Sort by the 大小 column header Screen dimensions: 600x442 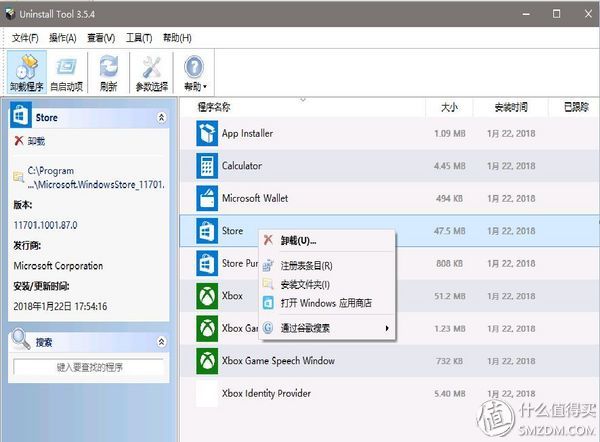(449, 107)
